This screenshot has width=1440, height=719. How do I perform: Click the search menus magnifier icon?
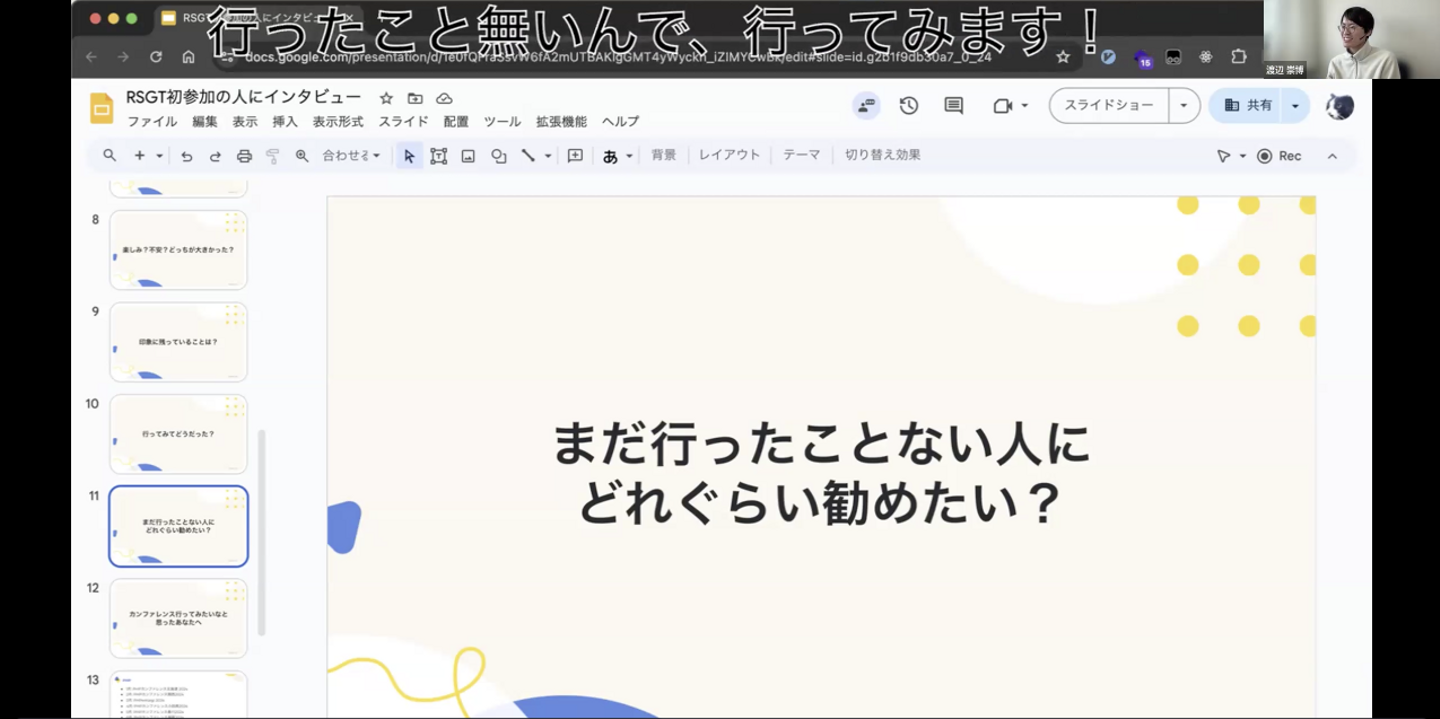(110, 156)
